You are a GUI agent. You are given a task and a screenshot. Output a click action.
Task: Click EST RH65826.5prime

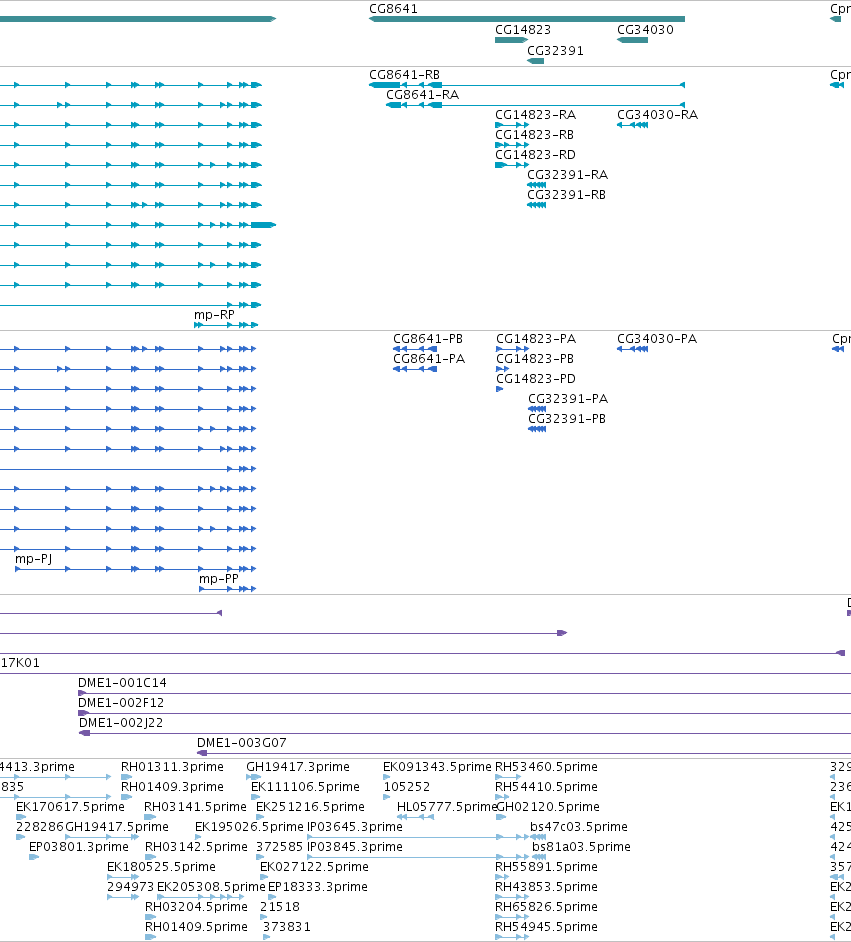(547, 907)
